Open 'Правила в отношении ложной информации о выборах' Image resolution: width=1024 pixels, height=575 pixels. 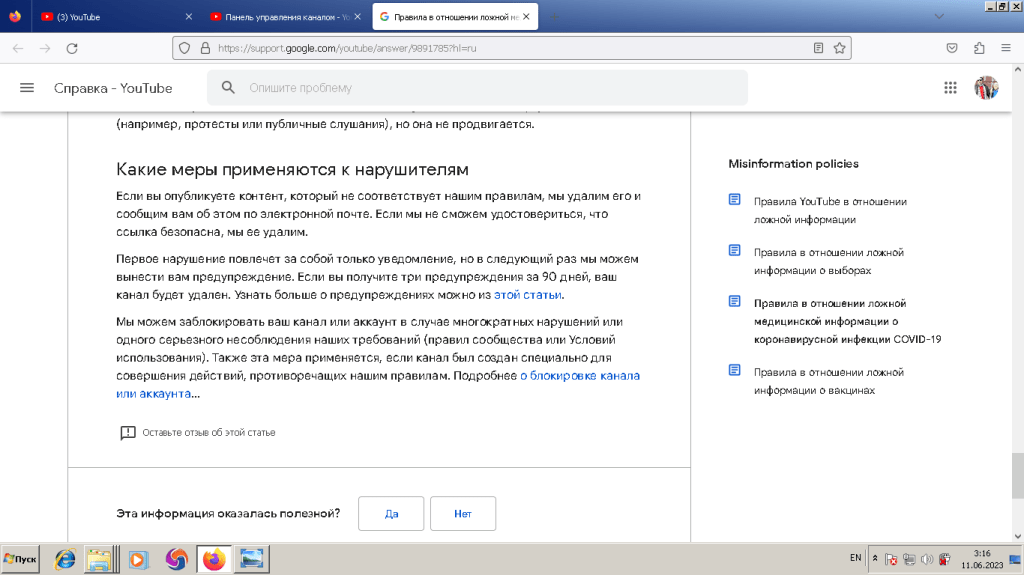828,261
